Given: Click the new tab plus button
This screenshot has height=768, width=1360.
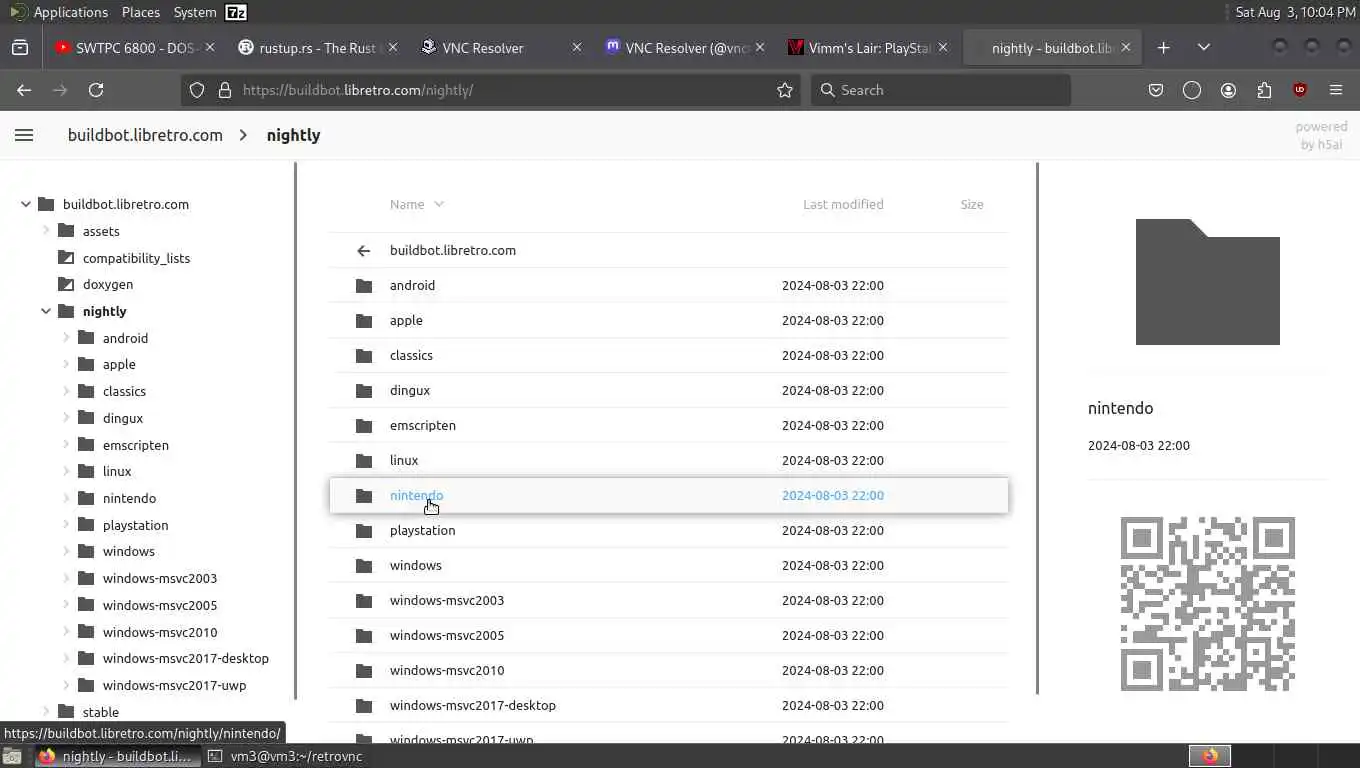Looking at the screenshot, I should pyautogui.click(x=1163, y=47).
